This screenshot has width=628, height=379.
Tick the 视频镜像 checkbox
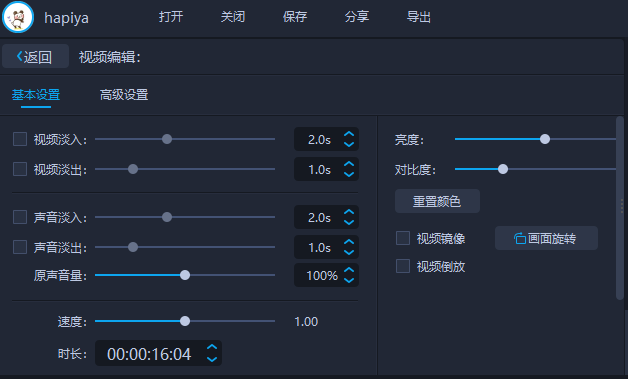point(403,238)
